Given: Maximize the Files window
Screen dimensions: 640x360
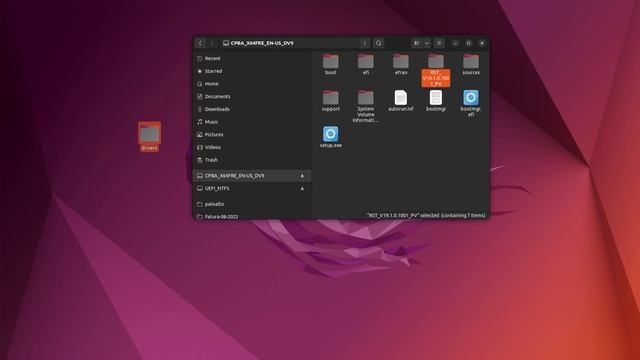Looking at the screenshot, I should [468, 43].
